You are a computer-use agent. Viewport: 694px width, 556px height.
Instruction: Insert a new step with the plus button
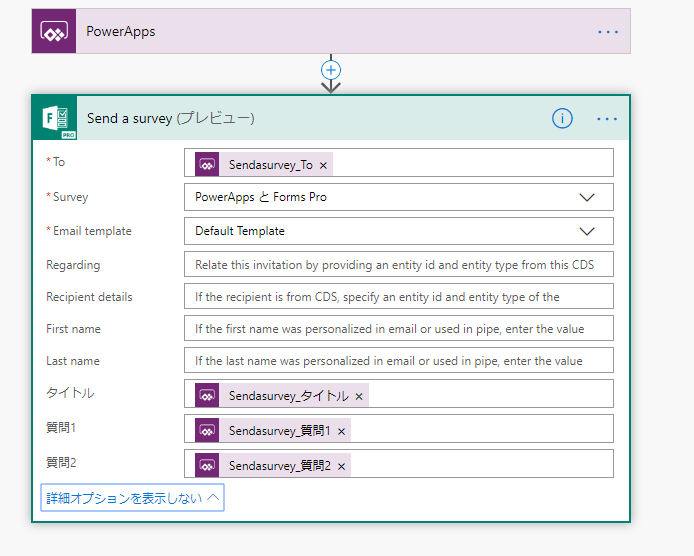331,70
